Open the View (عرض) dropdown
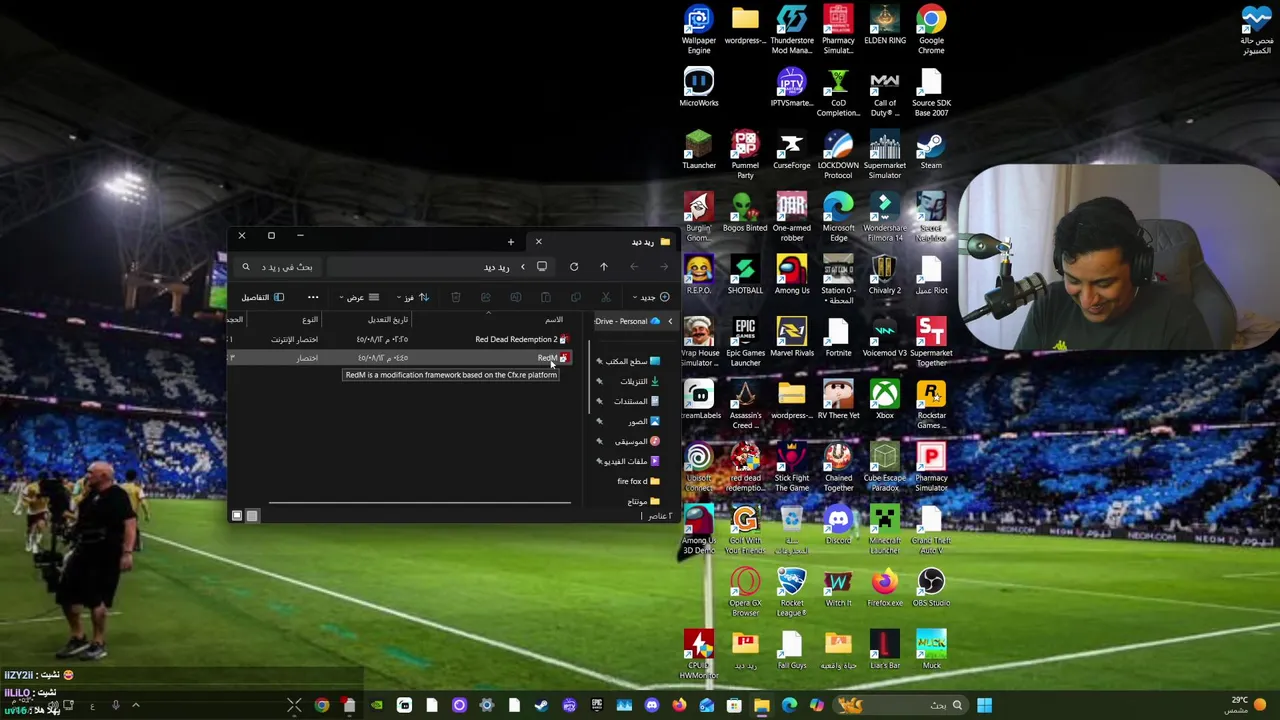Screen dimensions: 1280x720 pyautogui.click(x=359, y=297)
